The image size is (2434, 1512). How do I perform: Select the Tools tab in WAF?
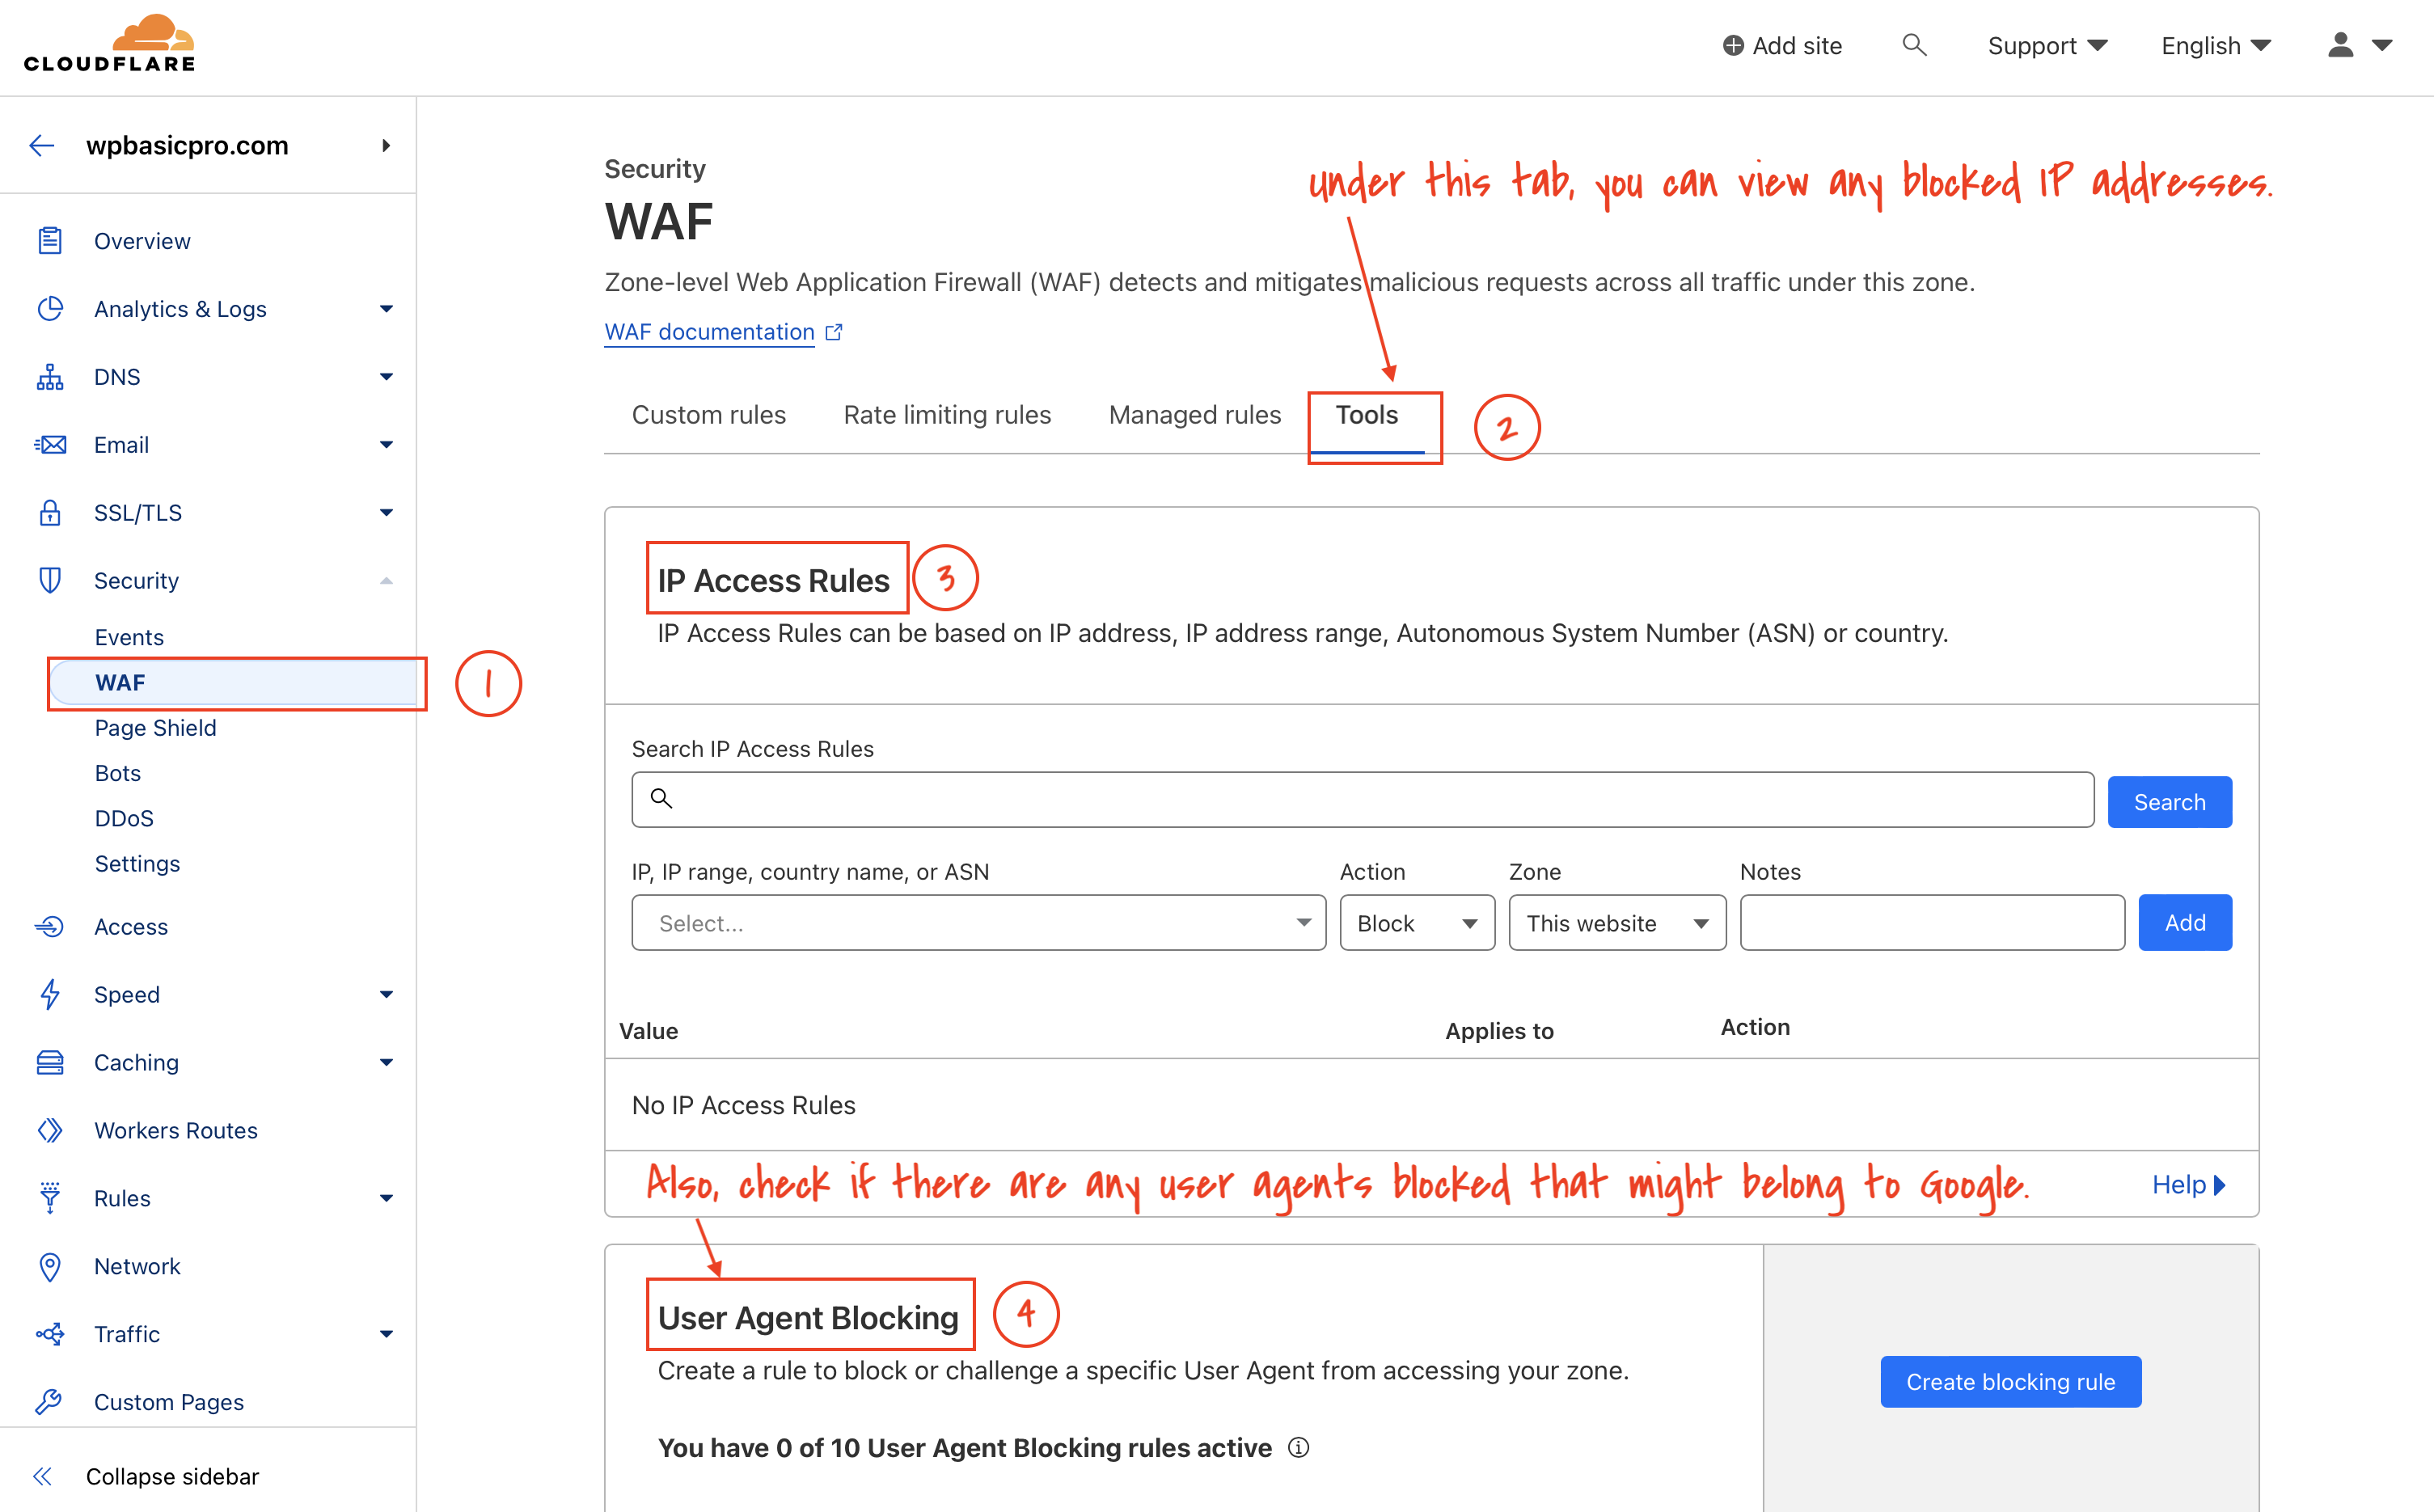point(1371,415)
